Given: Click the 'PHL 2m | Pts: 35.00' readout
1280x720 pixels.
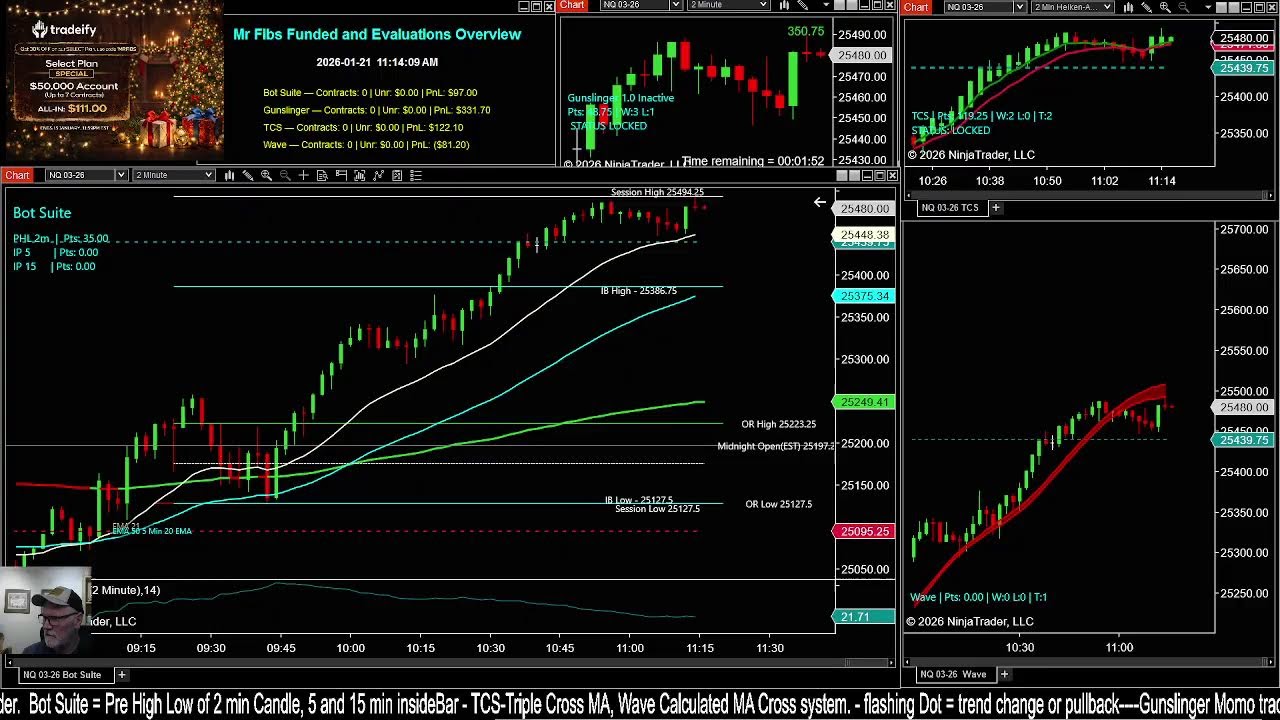Looking at the screenshot, I should (61, 239).
